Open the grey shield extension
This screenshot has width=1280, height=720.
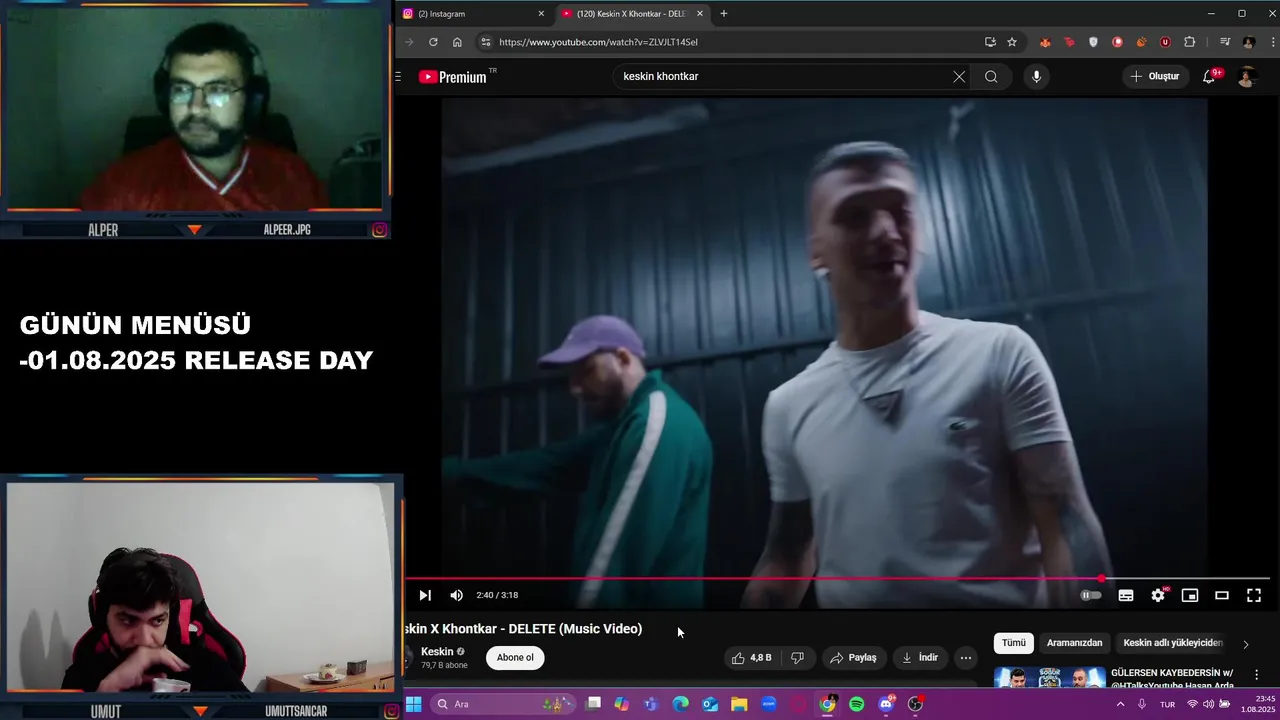[x=1093, y=42]
